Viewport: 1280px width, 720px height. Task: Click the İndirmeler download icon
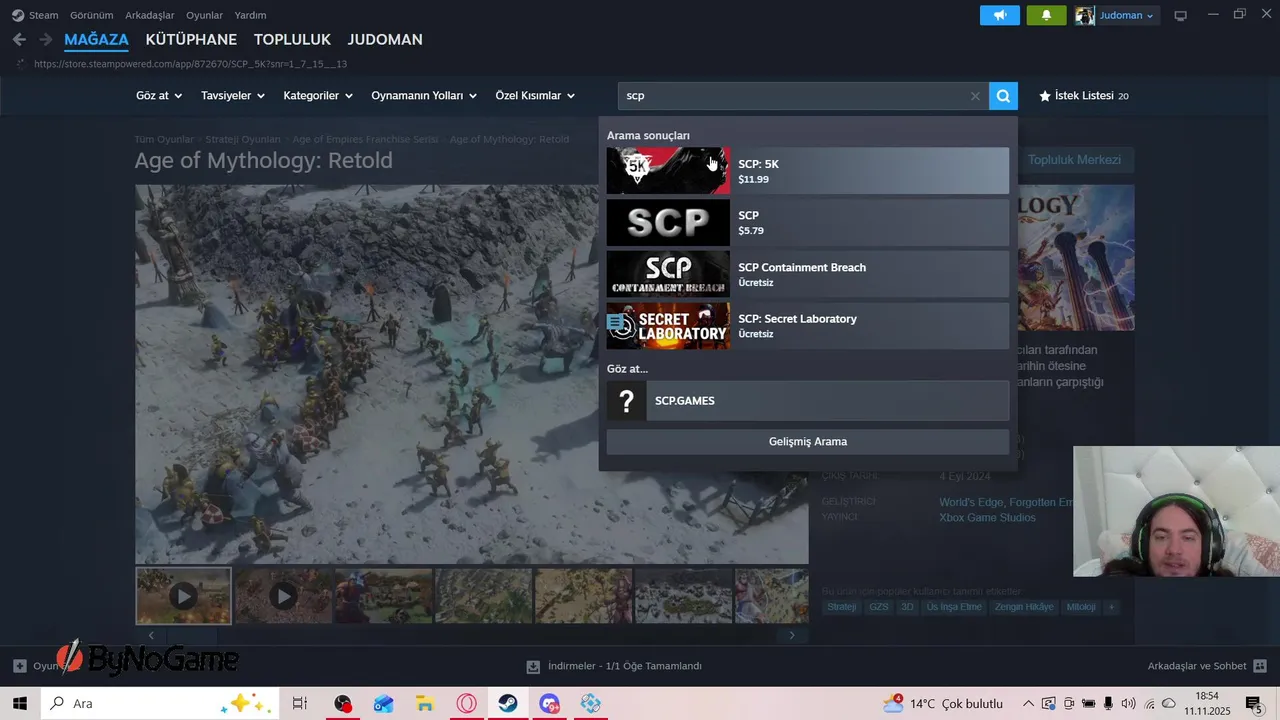pyautogui.click(x=533, y=666)
